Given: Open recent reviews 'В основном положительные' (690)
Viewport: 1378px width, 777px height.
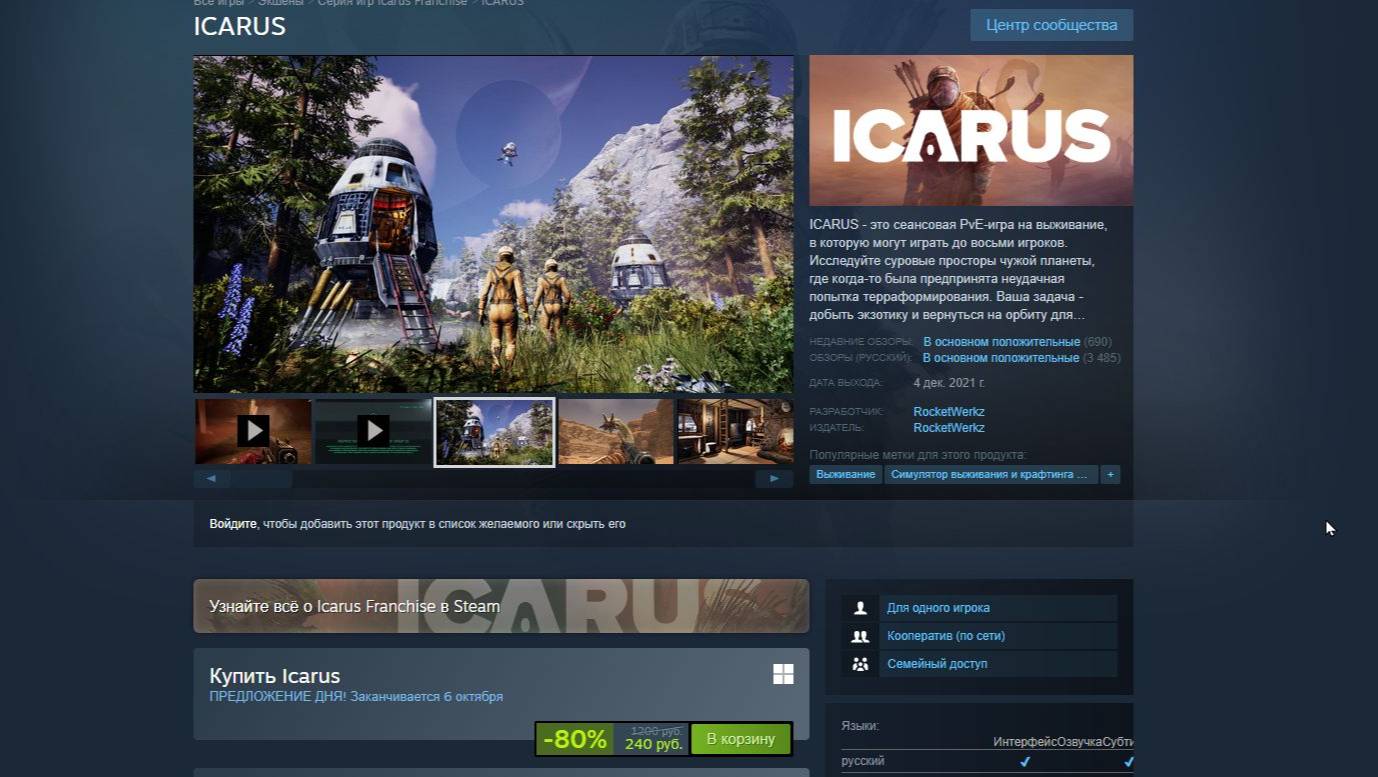Looking at the screenshot, I should point(1001,342).
